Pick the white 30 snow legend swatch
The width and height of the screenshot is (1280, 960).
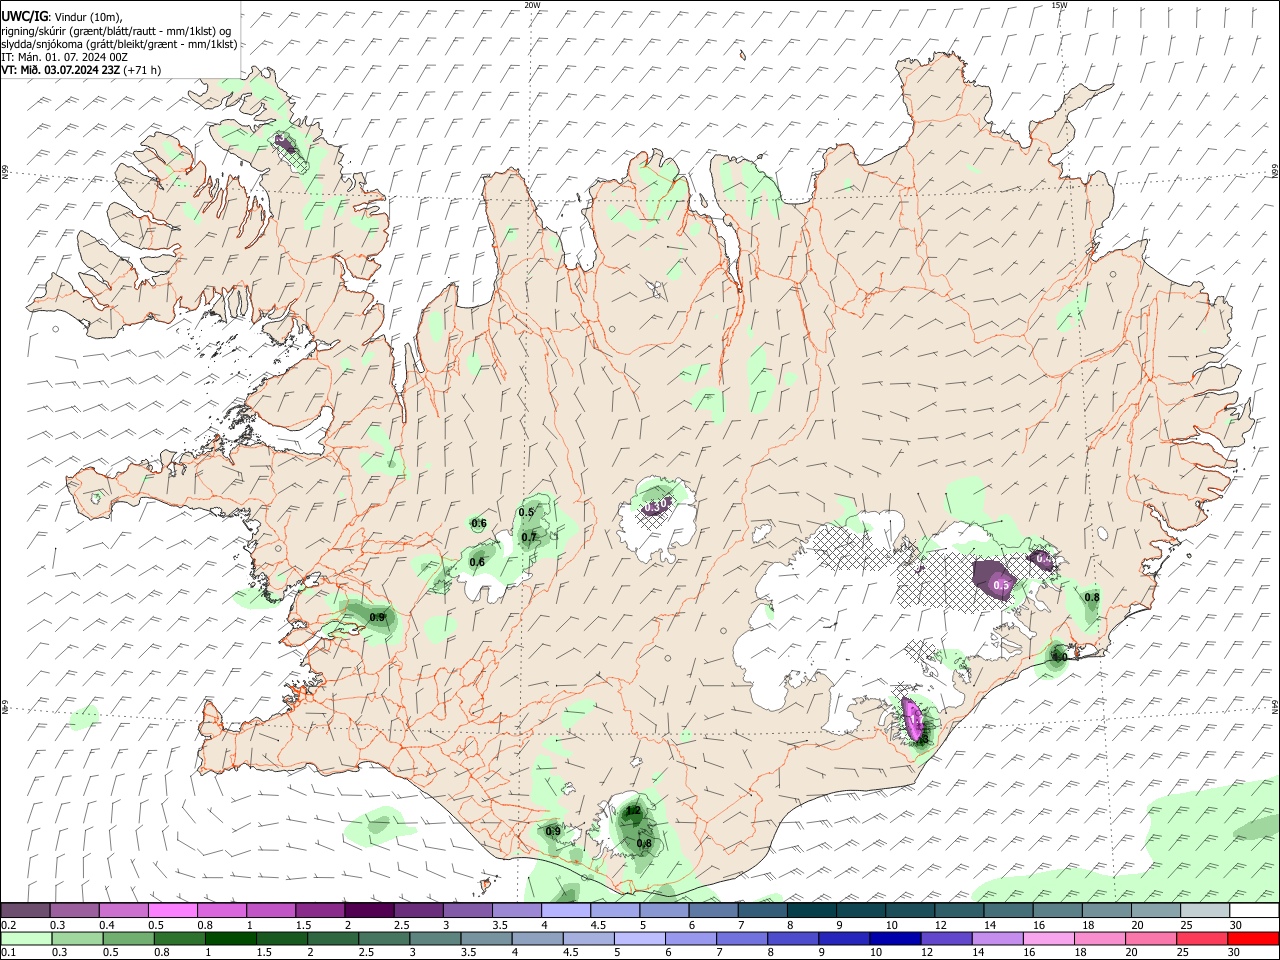pyautogui.click(x=1254, y=910)
